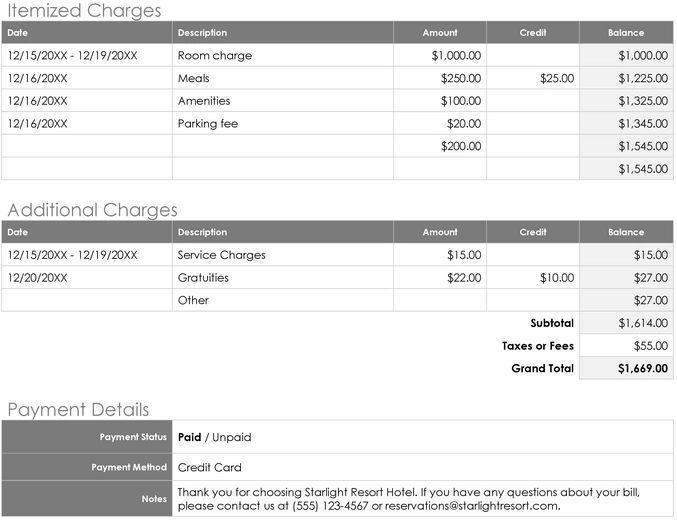Click the Unpaid status option
This screenshot has height=520, width=677.
click(x=231, y=437)
